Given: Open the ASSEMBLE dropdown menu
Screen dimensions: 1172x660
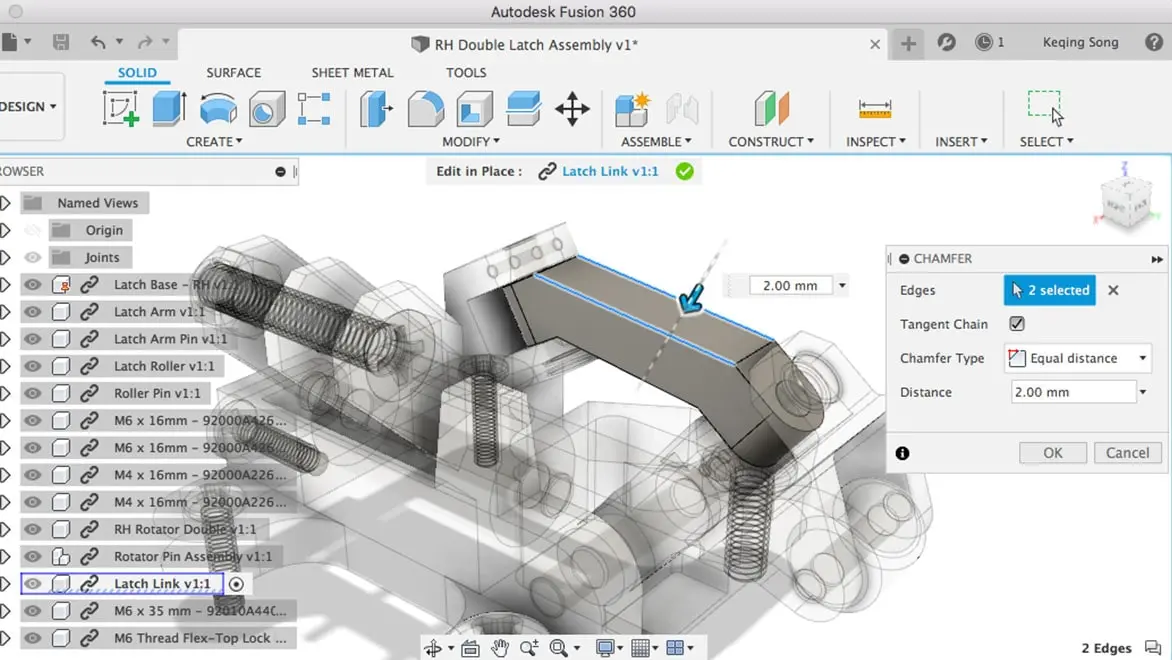Looking at the screenshot, I should (656, 141).
